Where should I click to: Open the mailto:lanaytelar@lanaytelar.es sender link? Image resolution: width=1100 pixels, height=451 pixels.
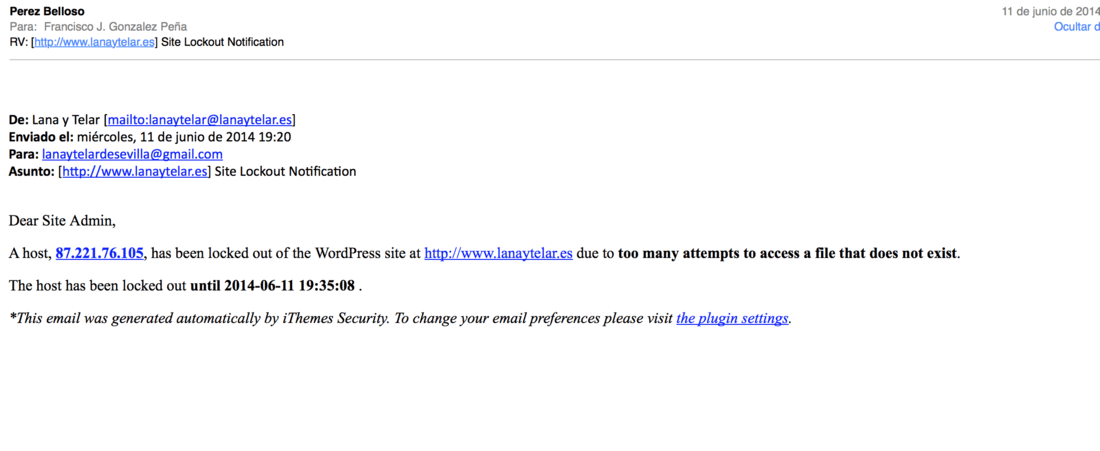201,119
